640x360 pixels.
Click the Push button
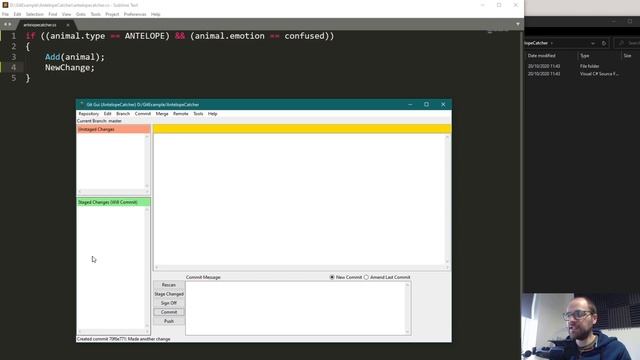pyautogui.click(x=169, y=321)
